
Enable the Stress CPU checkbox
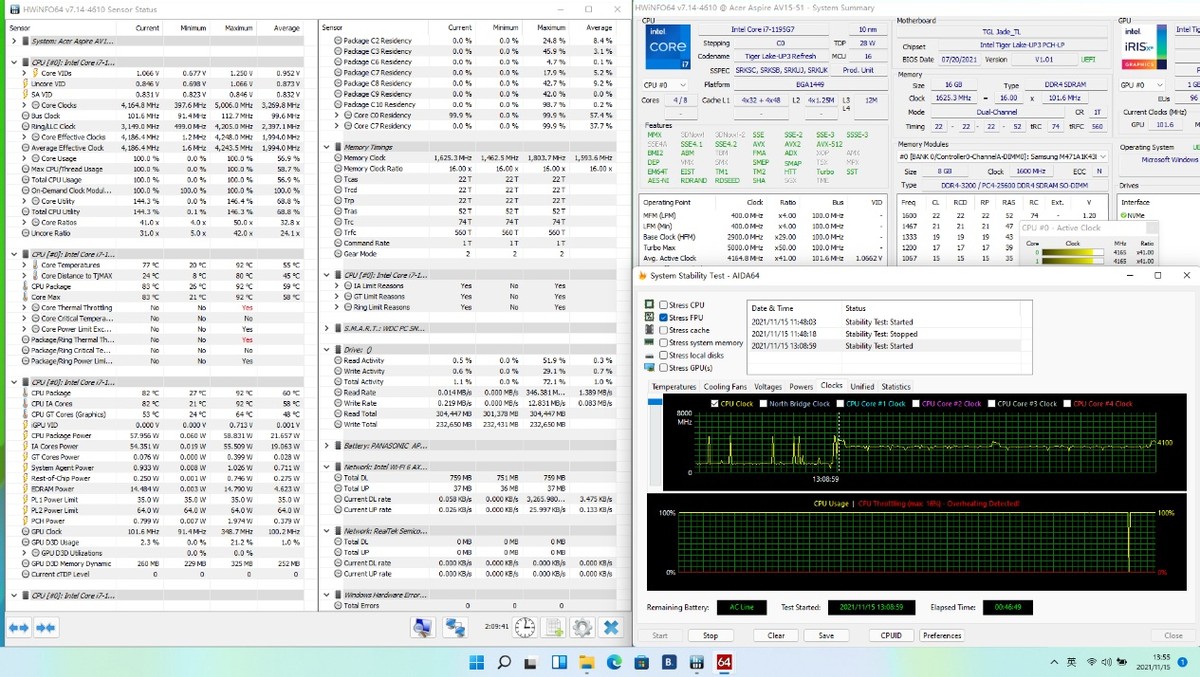(663, 304)
